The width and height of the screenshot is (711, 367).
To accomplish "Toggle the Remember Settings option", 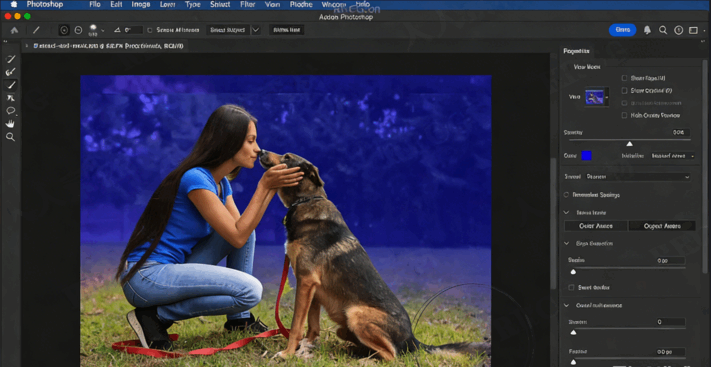I will point(566,195).
